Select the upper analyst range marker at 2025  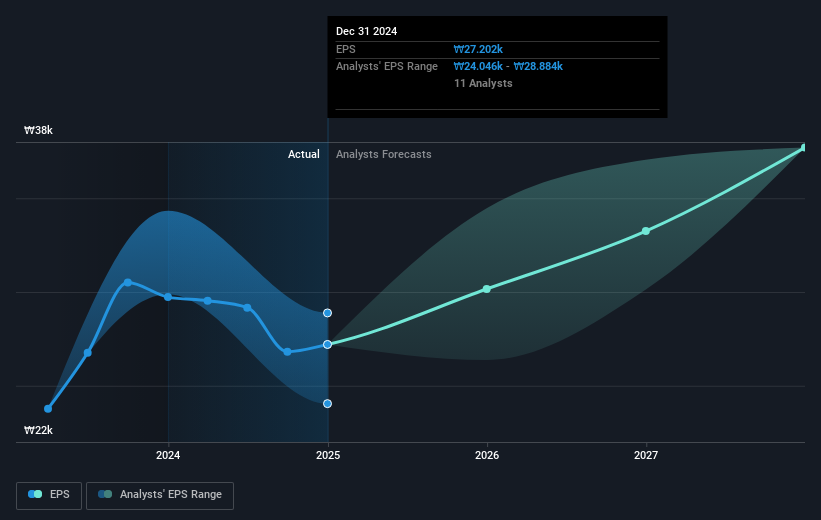pos(327,313)
